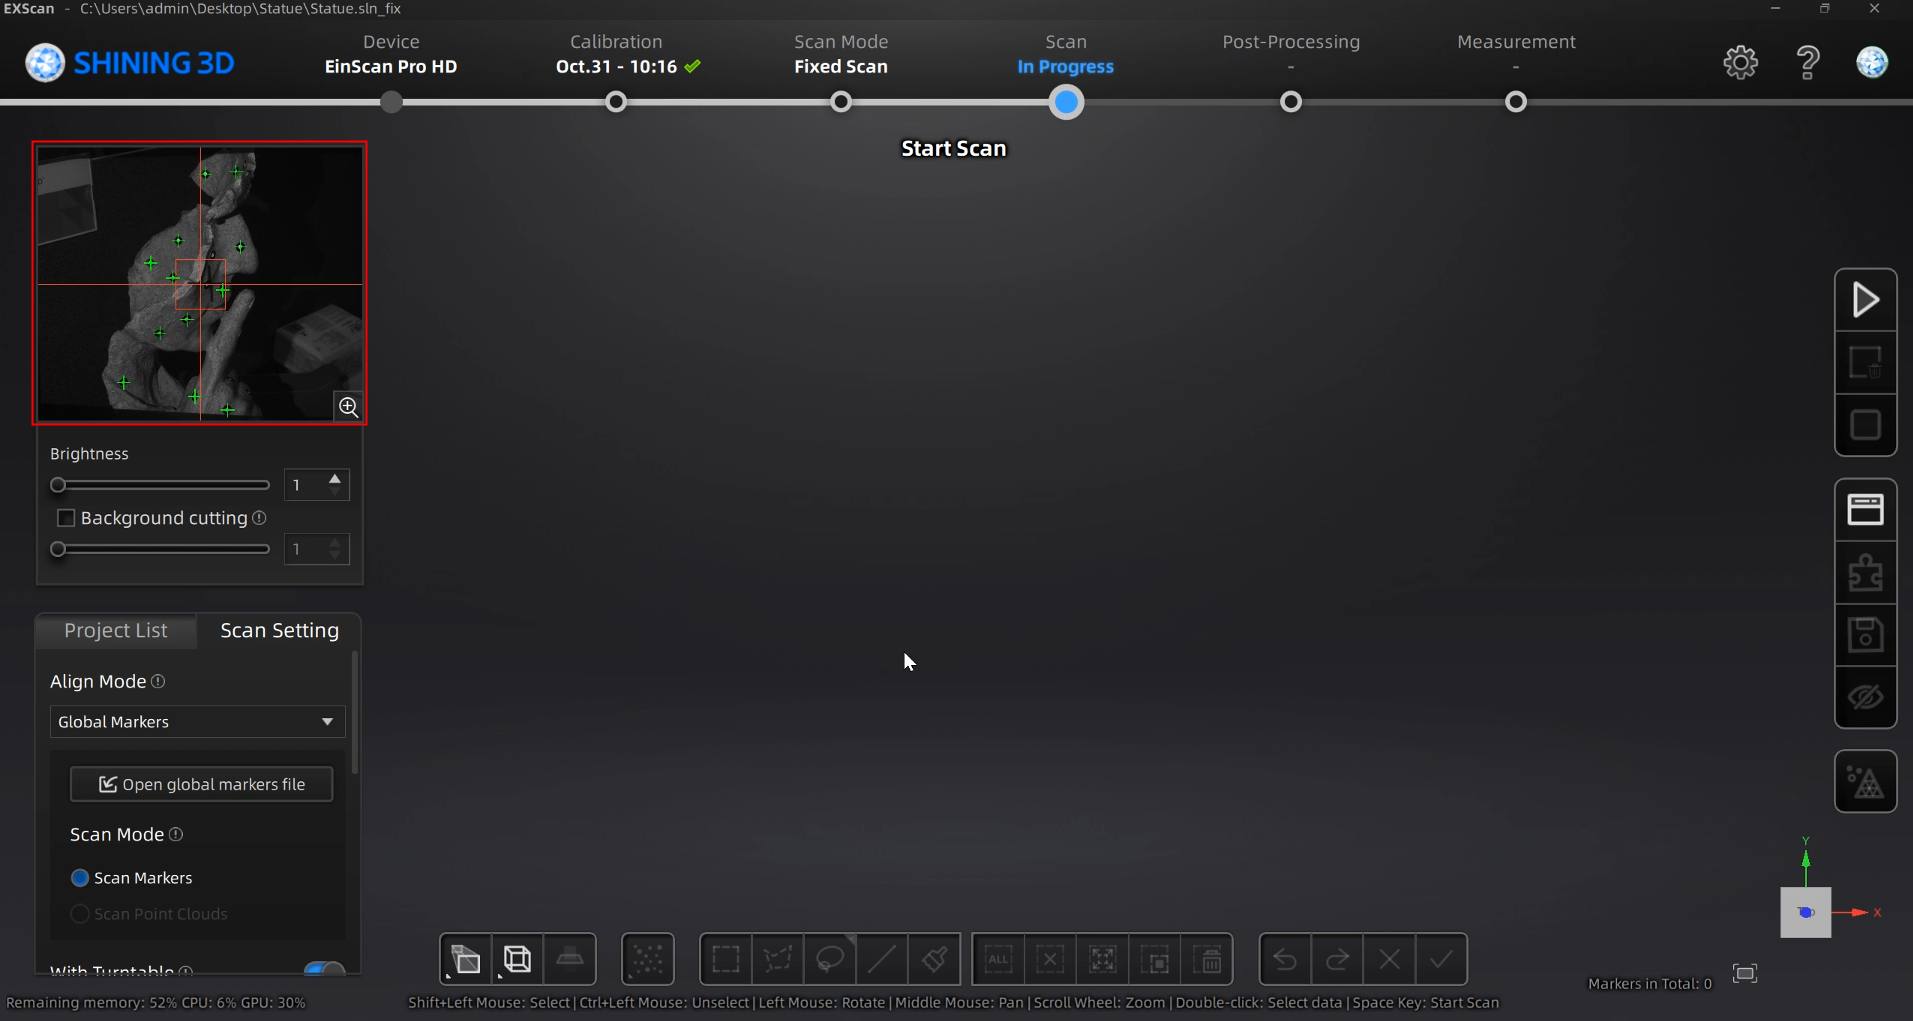Switch to the Project List tab
This screenshot has height=1021, width=1913.
115,630
